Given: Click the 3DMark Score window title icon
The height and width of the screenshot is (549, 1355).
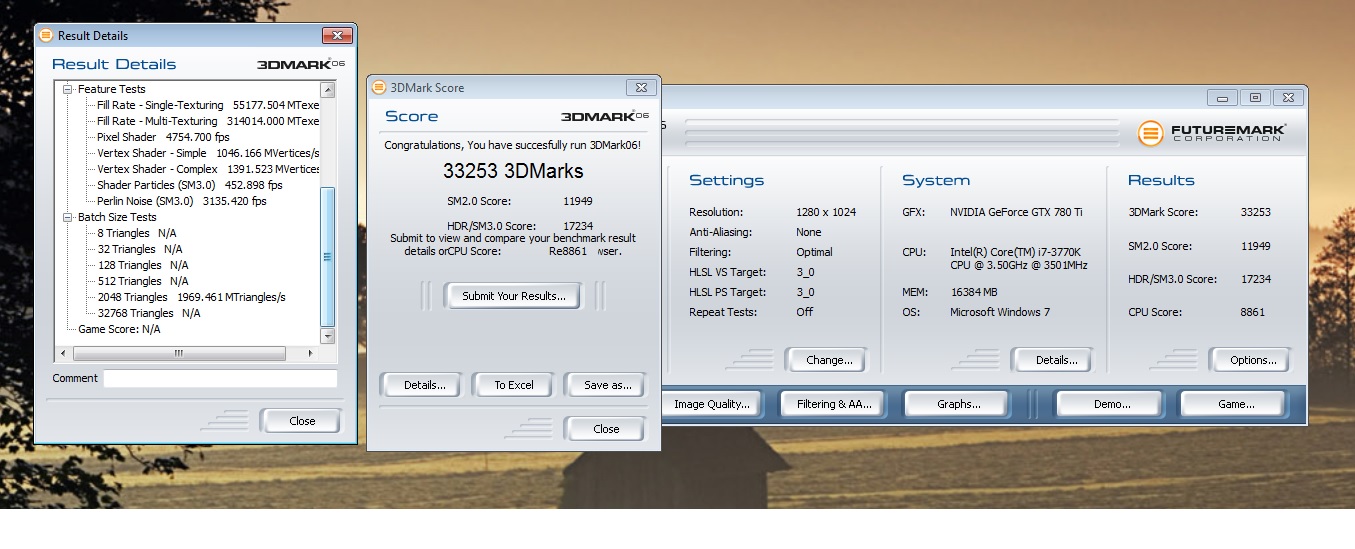Looking at the screenshot, I should (377, 87).
